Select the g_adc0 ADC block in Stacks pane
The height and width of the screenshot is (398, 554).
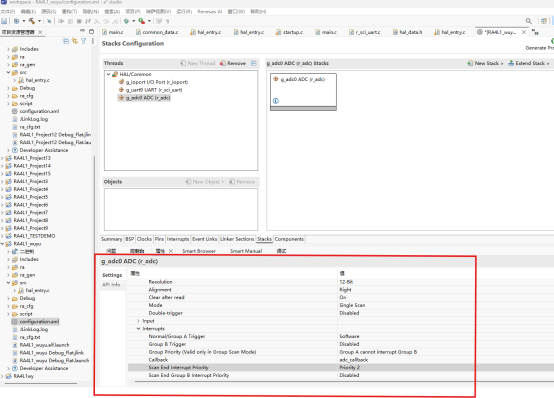tap(303, 92)
